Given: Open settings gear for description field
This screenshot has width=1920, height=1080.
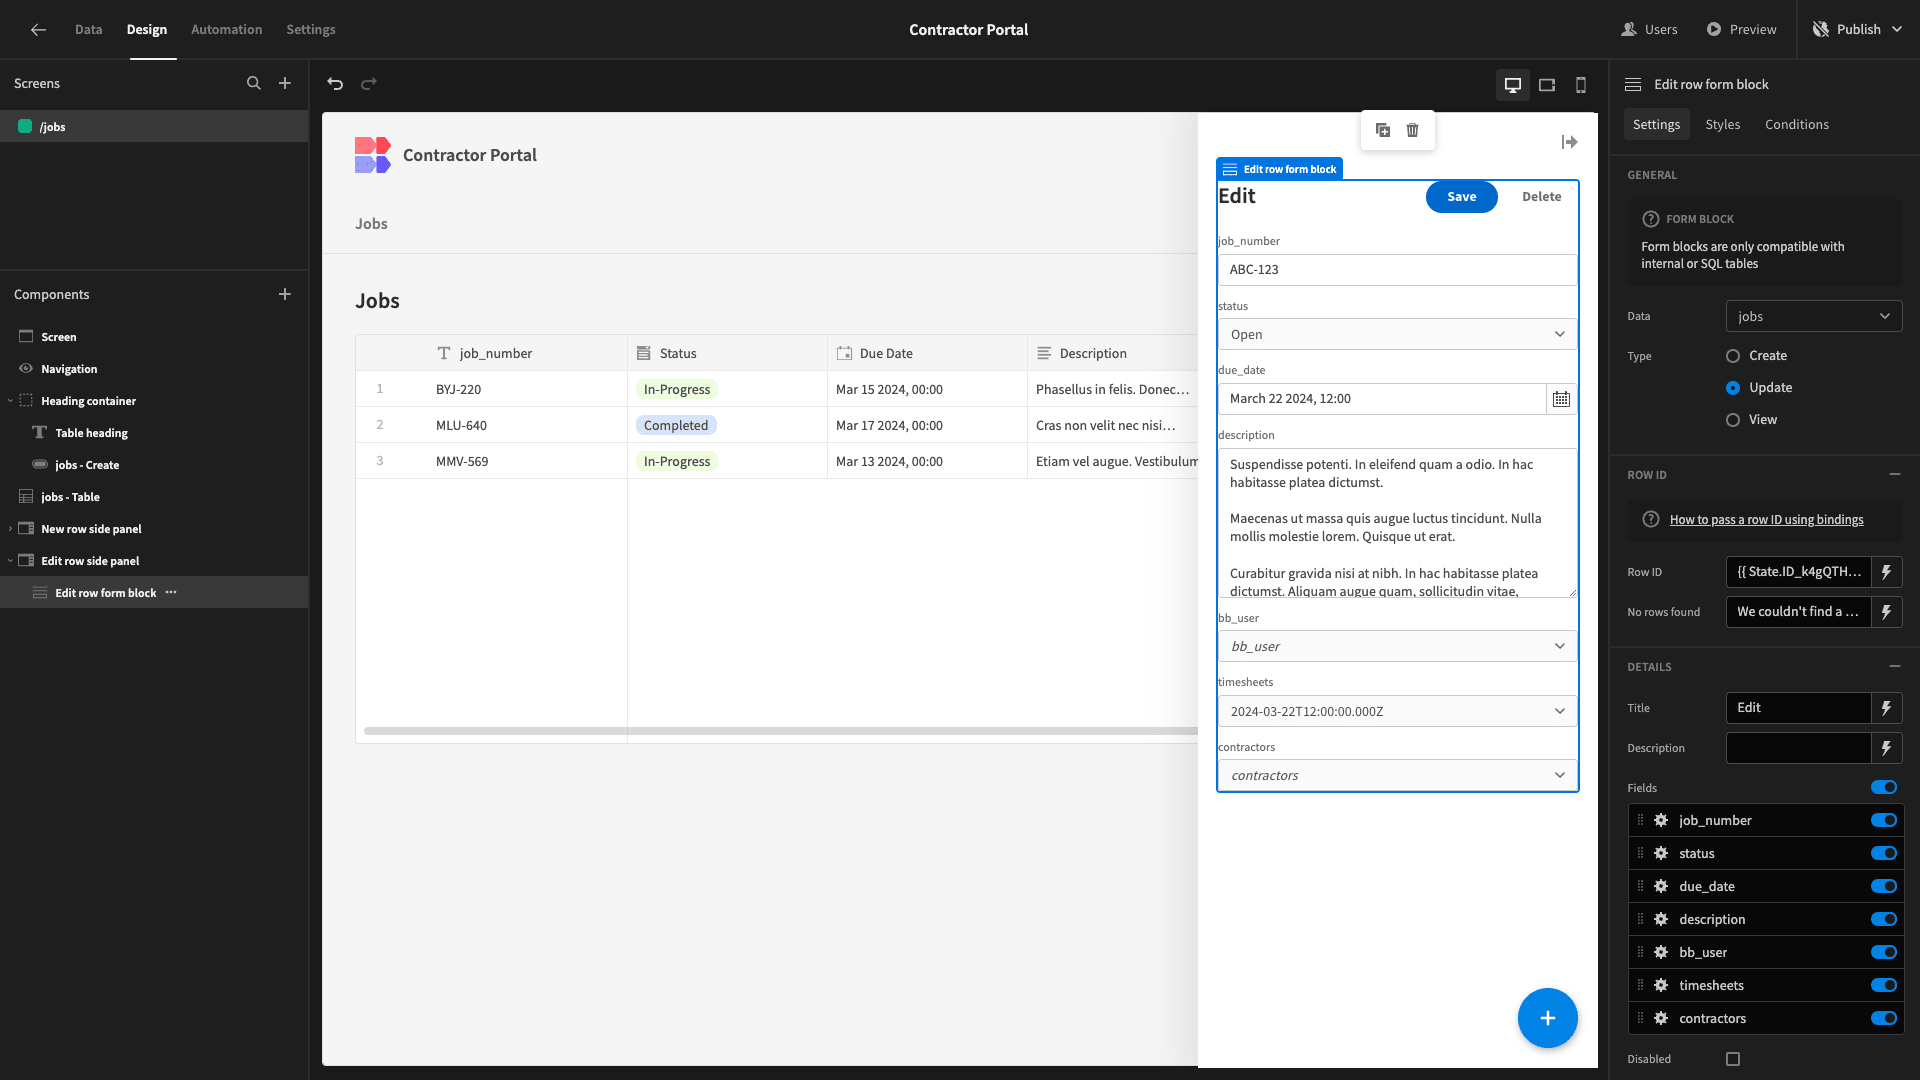Looking at the screenshot, I should [1661, 919].
